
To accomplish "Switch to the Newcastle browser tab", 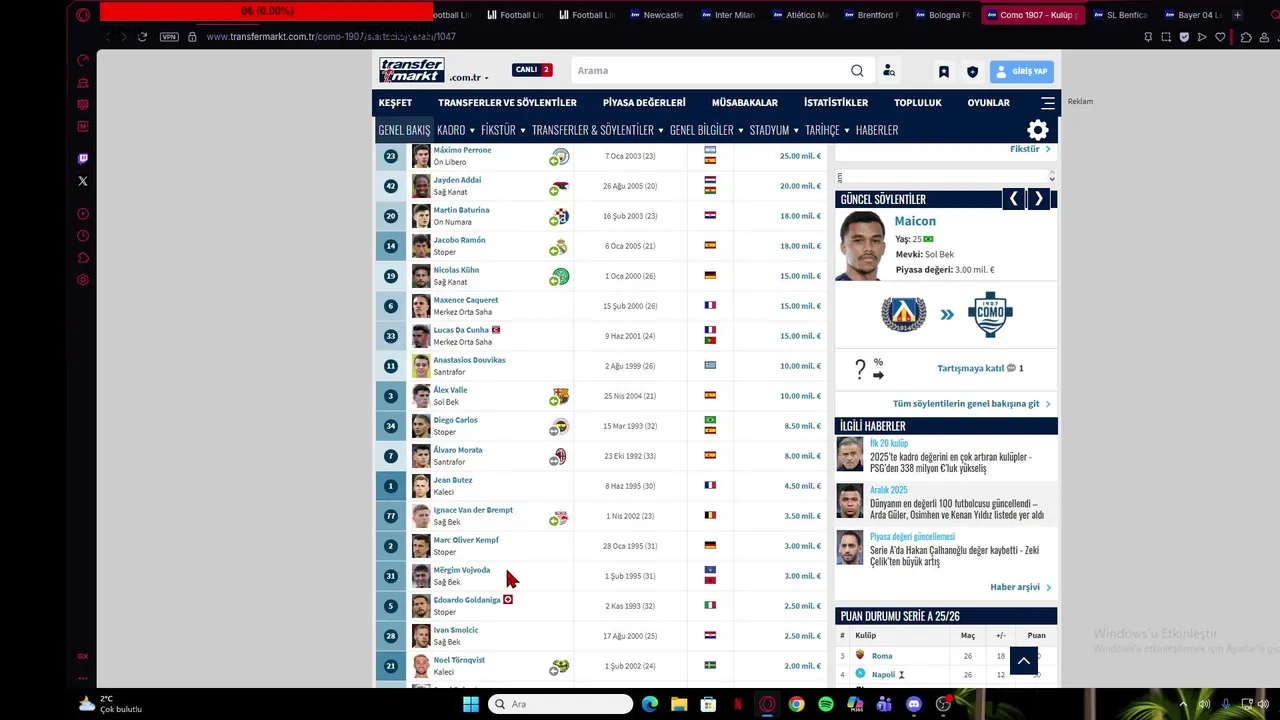I will (x=657, y=15).
